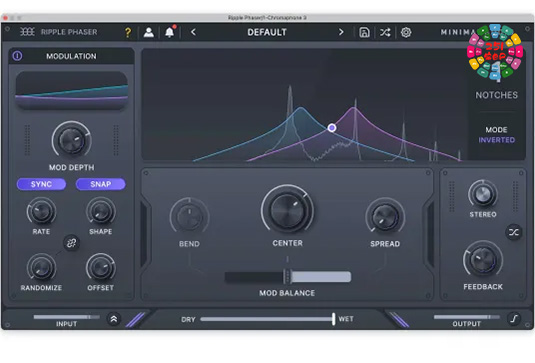Screen dimensions: 535x363
Task: Open the help question mark icon
Action: click(x=128, y=32)
